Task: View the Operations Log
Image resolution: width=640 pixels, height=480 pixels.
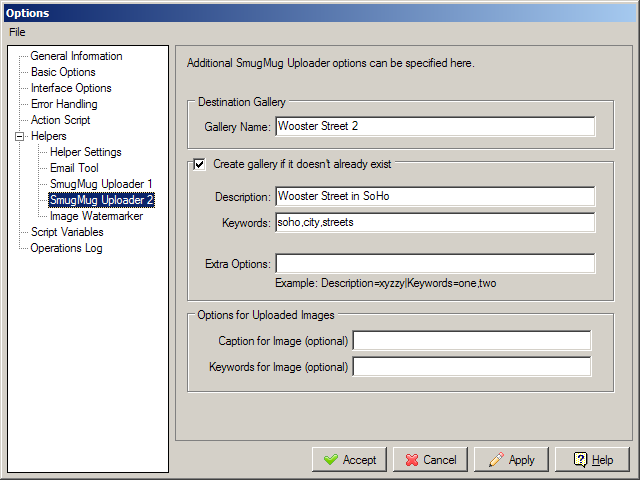Action: pyautogui.click(x=67, y=248)
